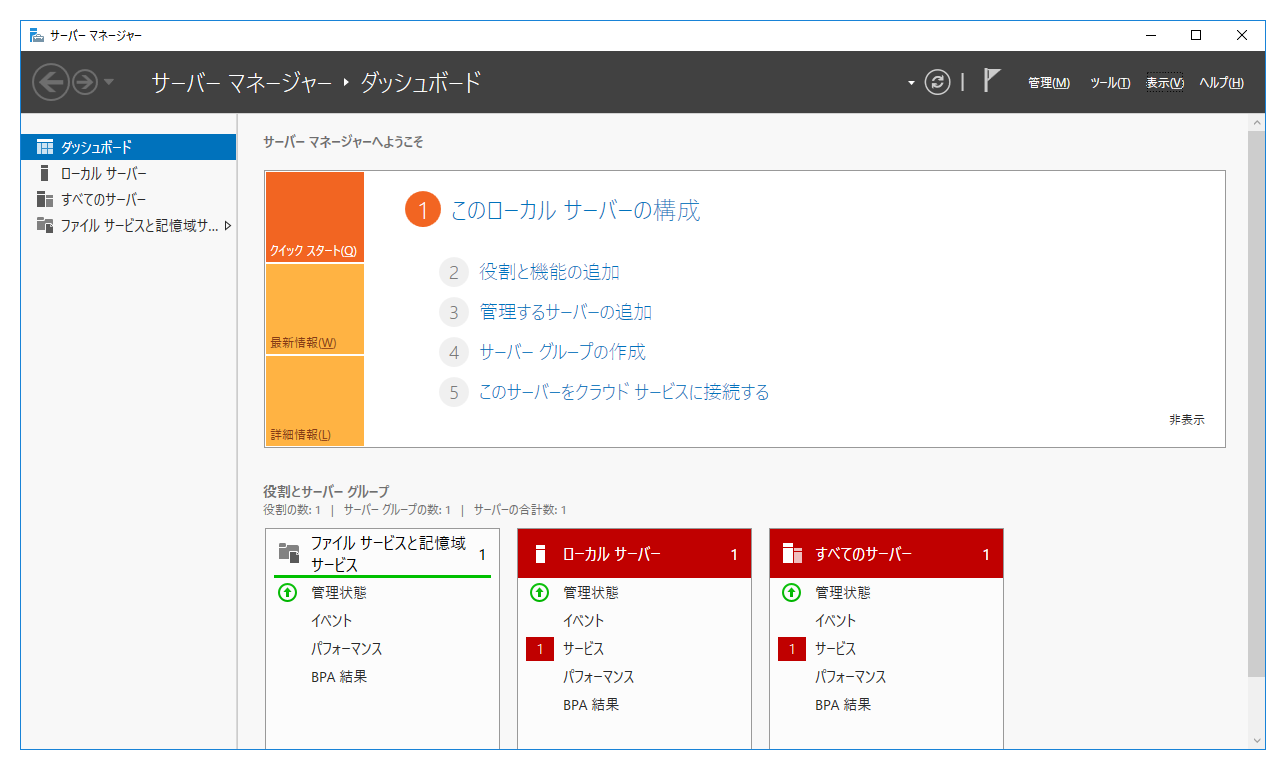The height and width of the screenshot is (770, 1286).
Task: Click サービス in すべてのサーバー tile
Action: click(x=836, y=649)
